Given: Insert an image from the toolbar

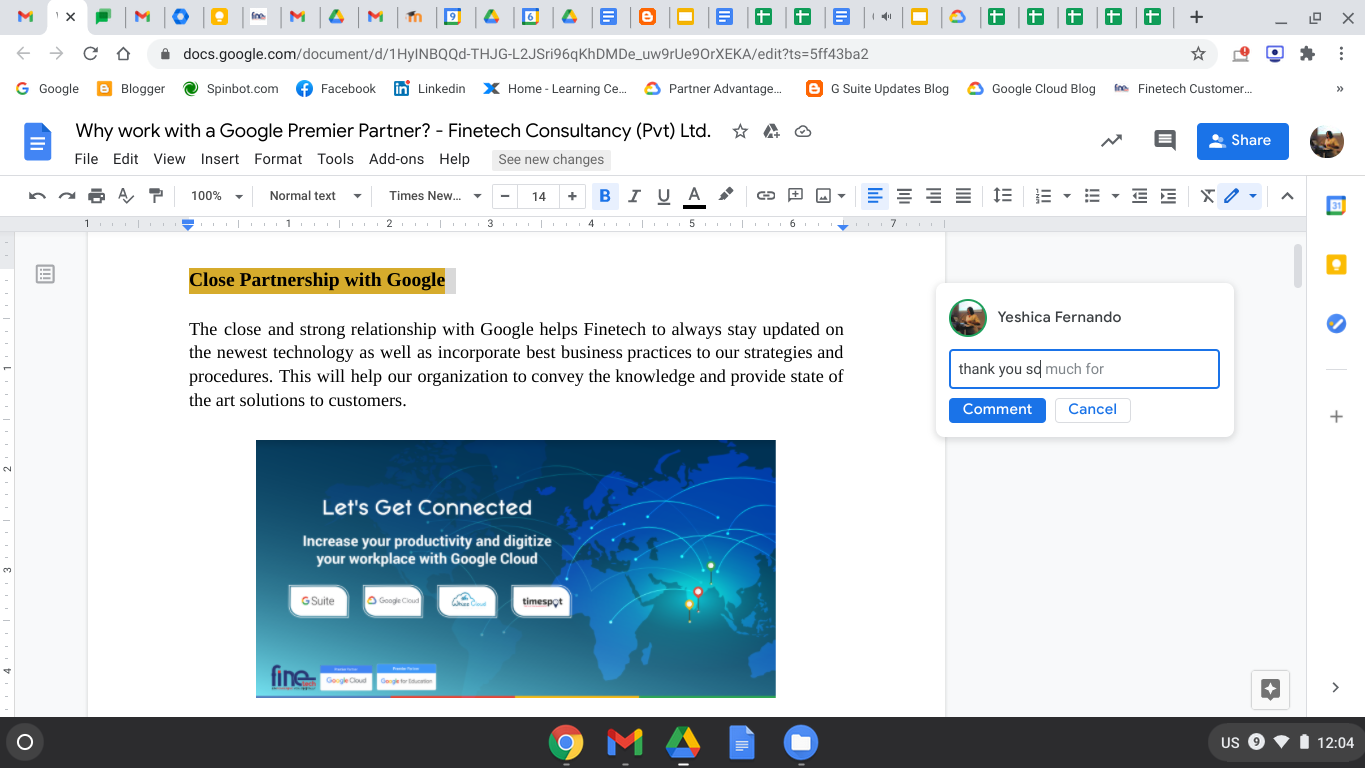Looking at the screenshot, I should click(x=824, y=196).
